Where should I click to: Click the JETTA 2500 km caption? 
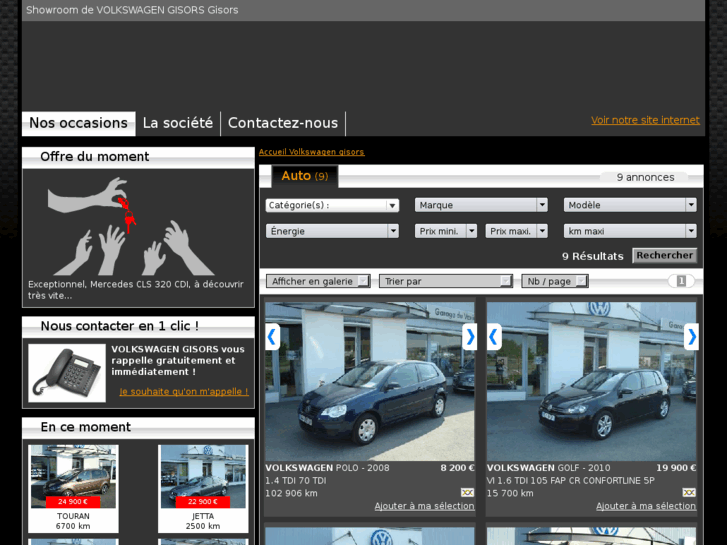click(203, 521)
